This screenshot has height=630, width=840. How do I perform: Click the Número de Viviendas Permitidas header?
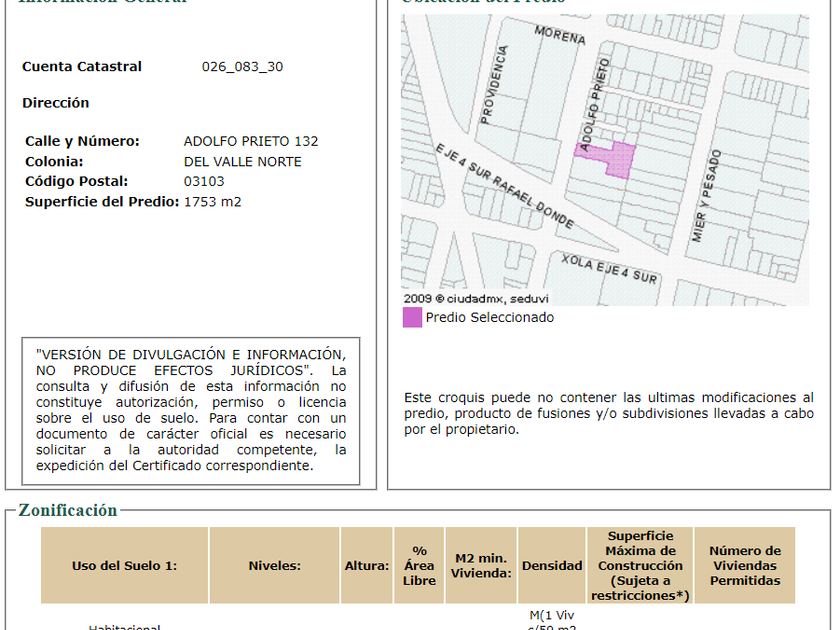pos(744,565)
